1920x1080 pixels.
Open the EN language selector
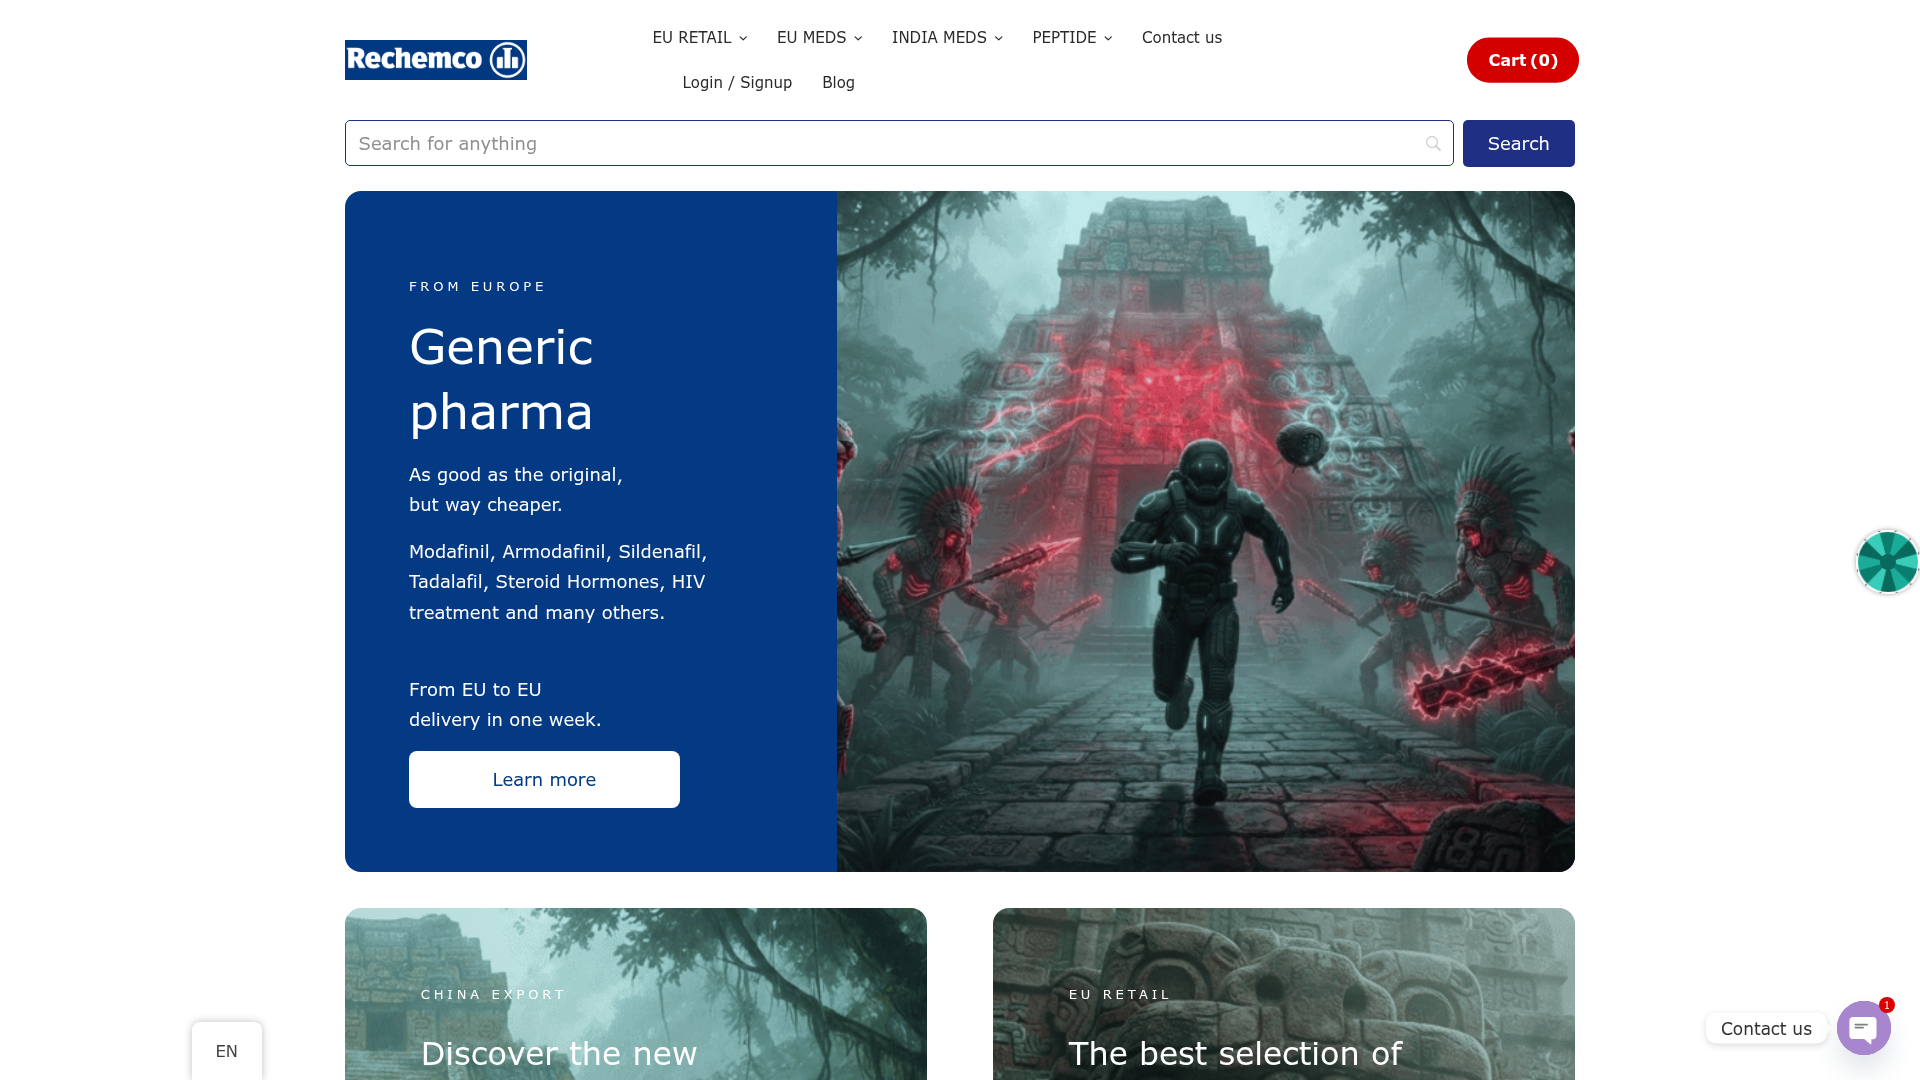[227, 1051]
